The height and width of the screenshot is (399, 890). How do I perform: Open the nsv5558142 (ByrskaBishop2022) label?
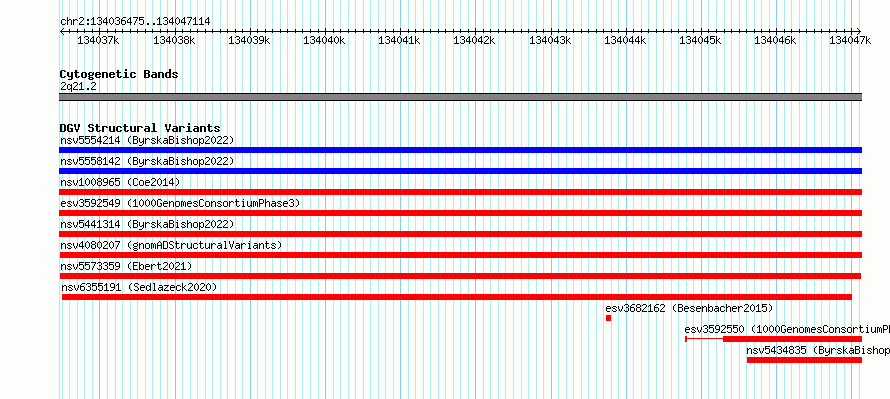(147, 161)
